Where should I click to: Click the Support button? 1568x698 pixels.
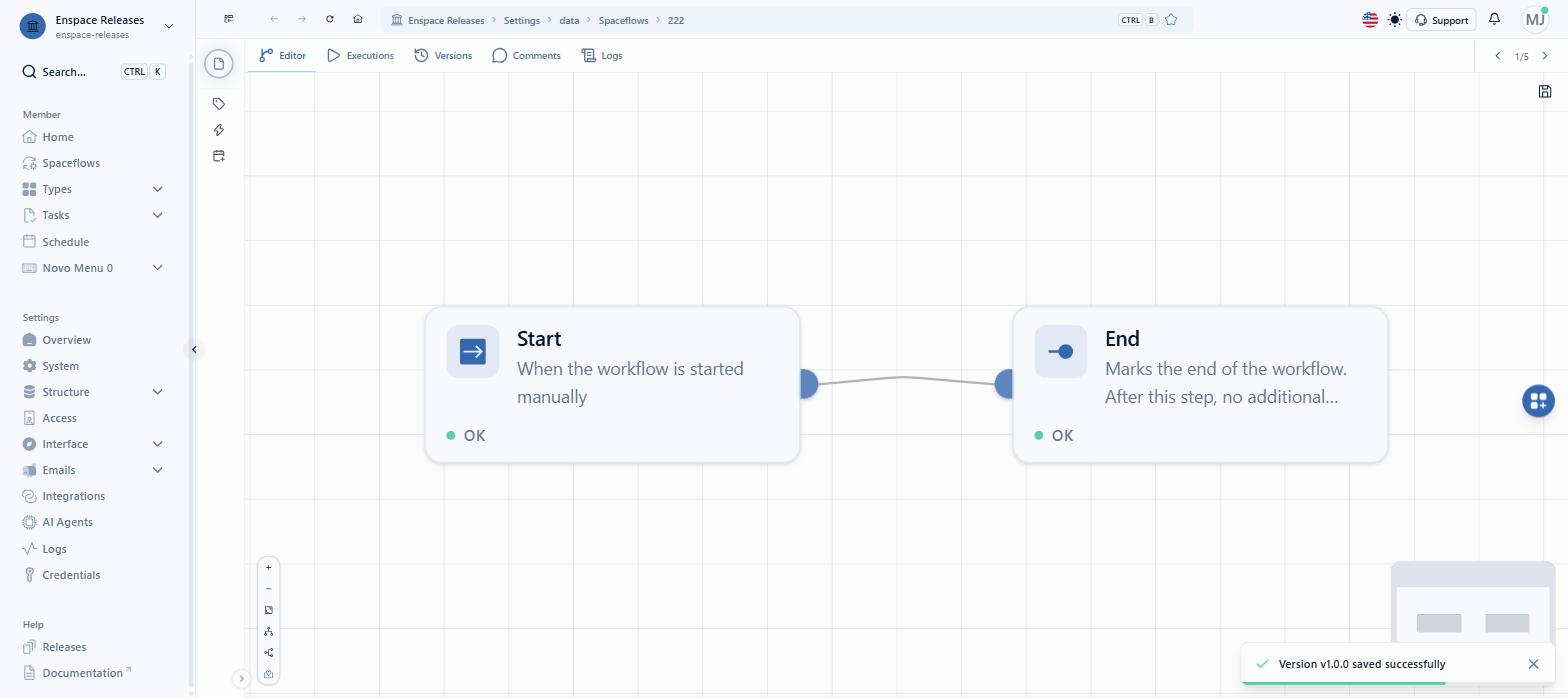[x=1441, y=20]
